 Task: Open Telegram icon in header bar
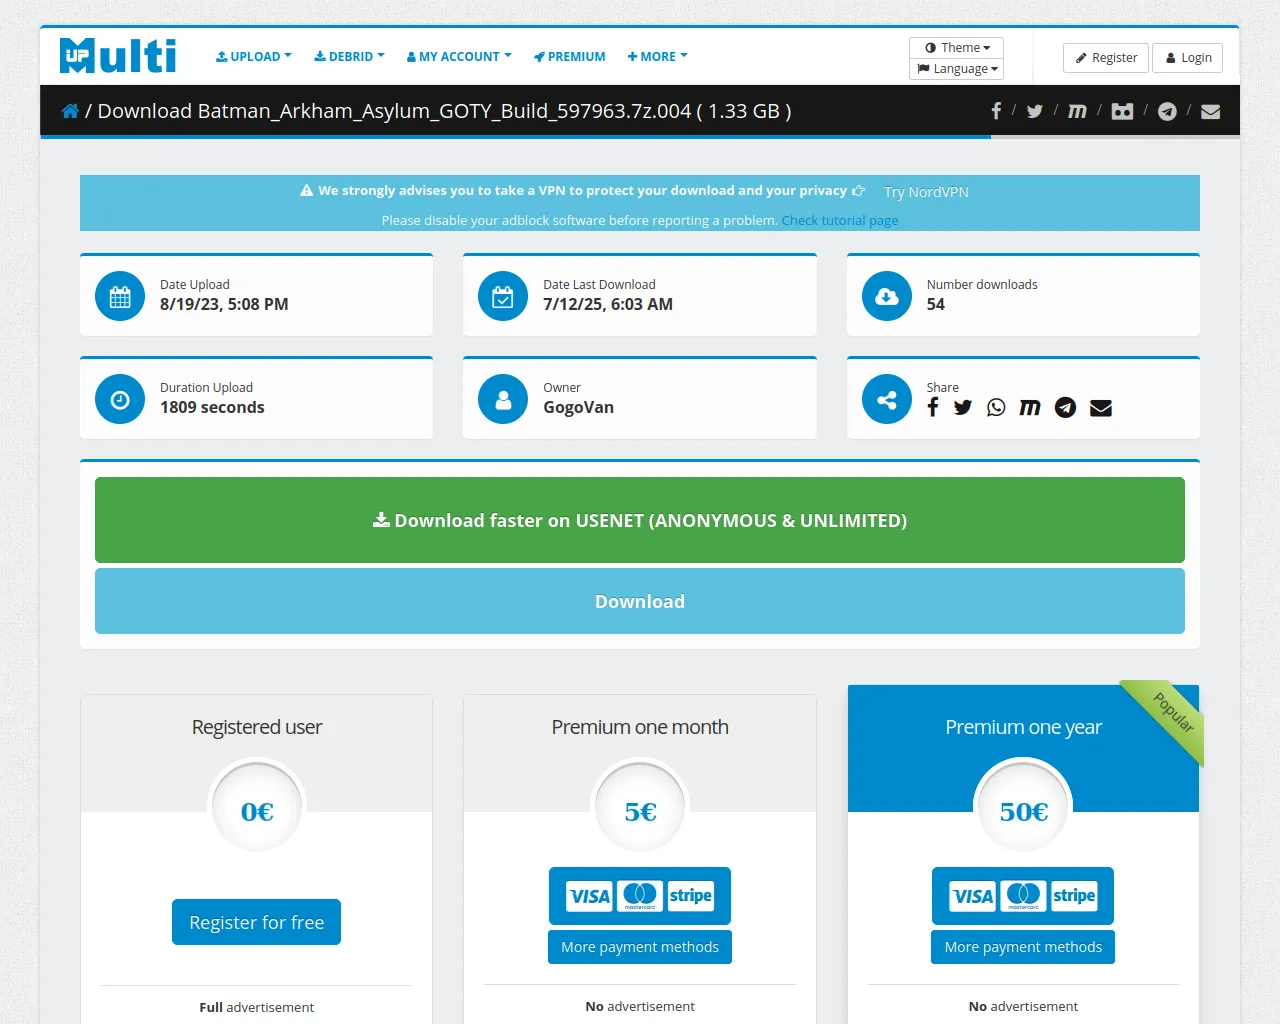(1167, 111)
